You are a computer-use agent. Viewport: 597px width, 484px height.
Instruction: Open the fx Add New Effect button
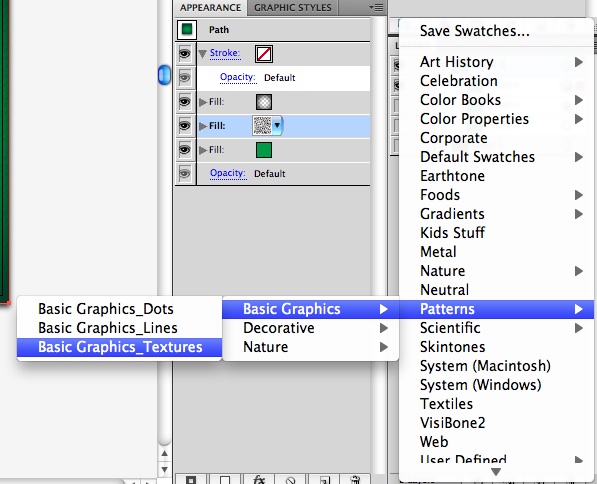point(259,480)
